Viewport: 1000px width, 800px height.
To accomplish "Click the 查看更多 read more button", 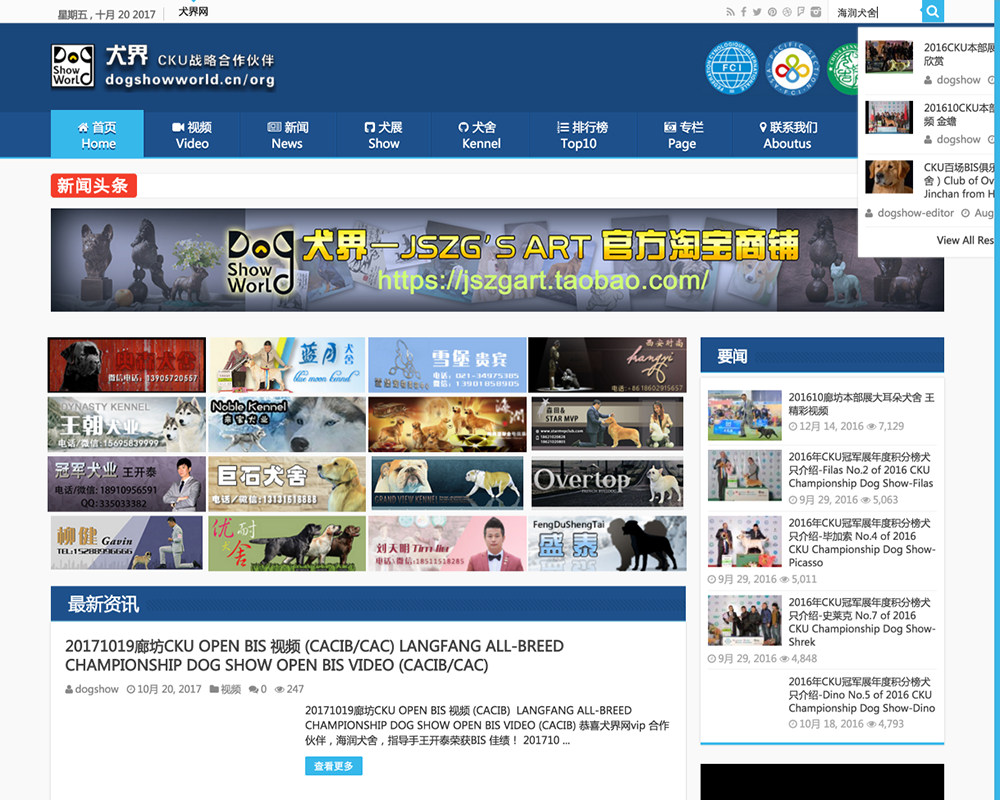I will pyautogui.click(x=333, y=766).
